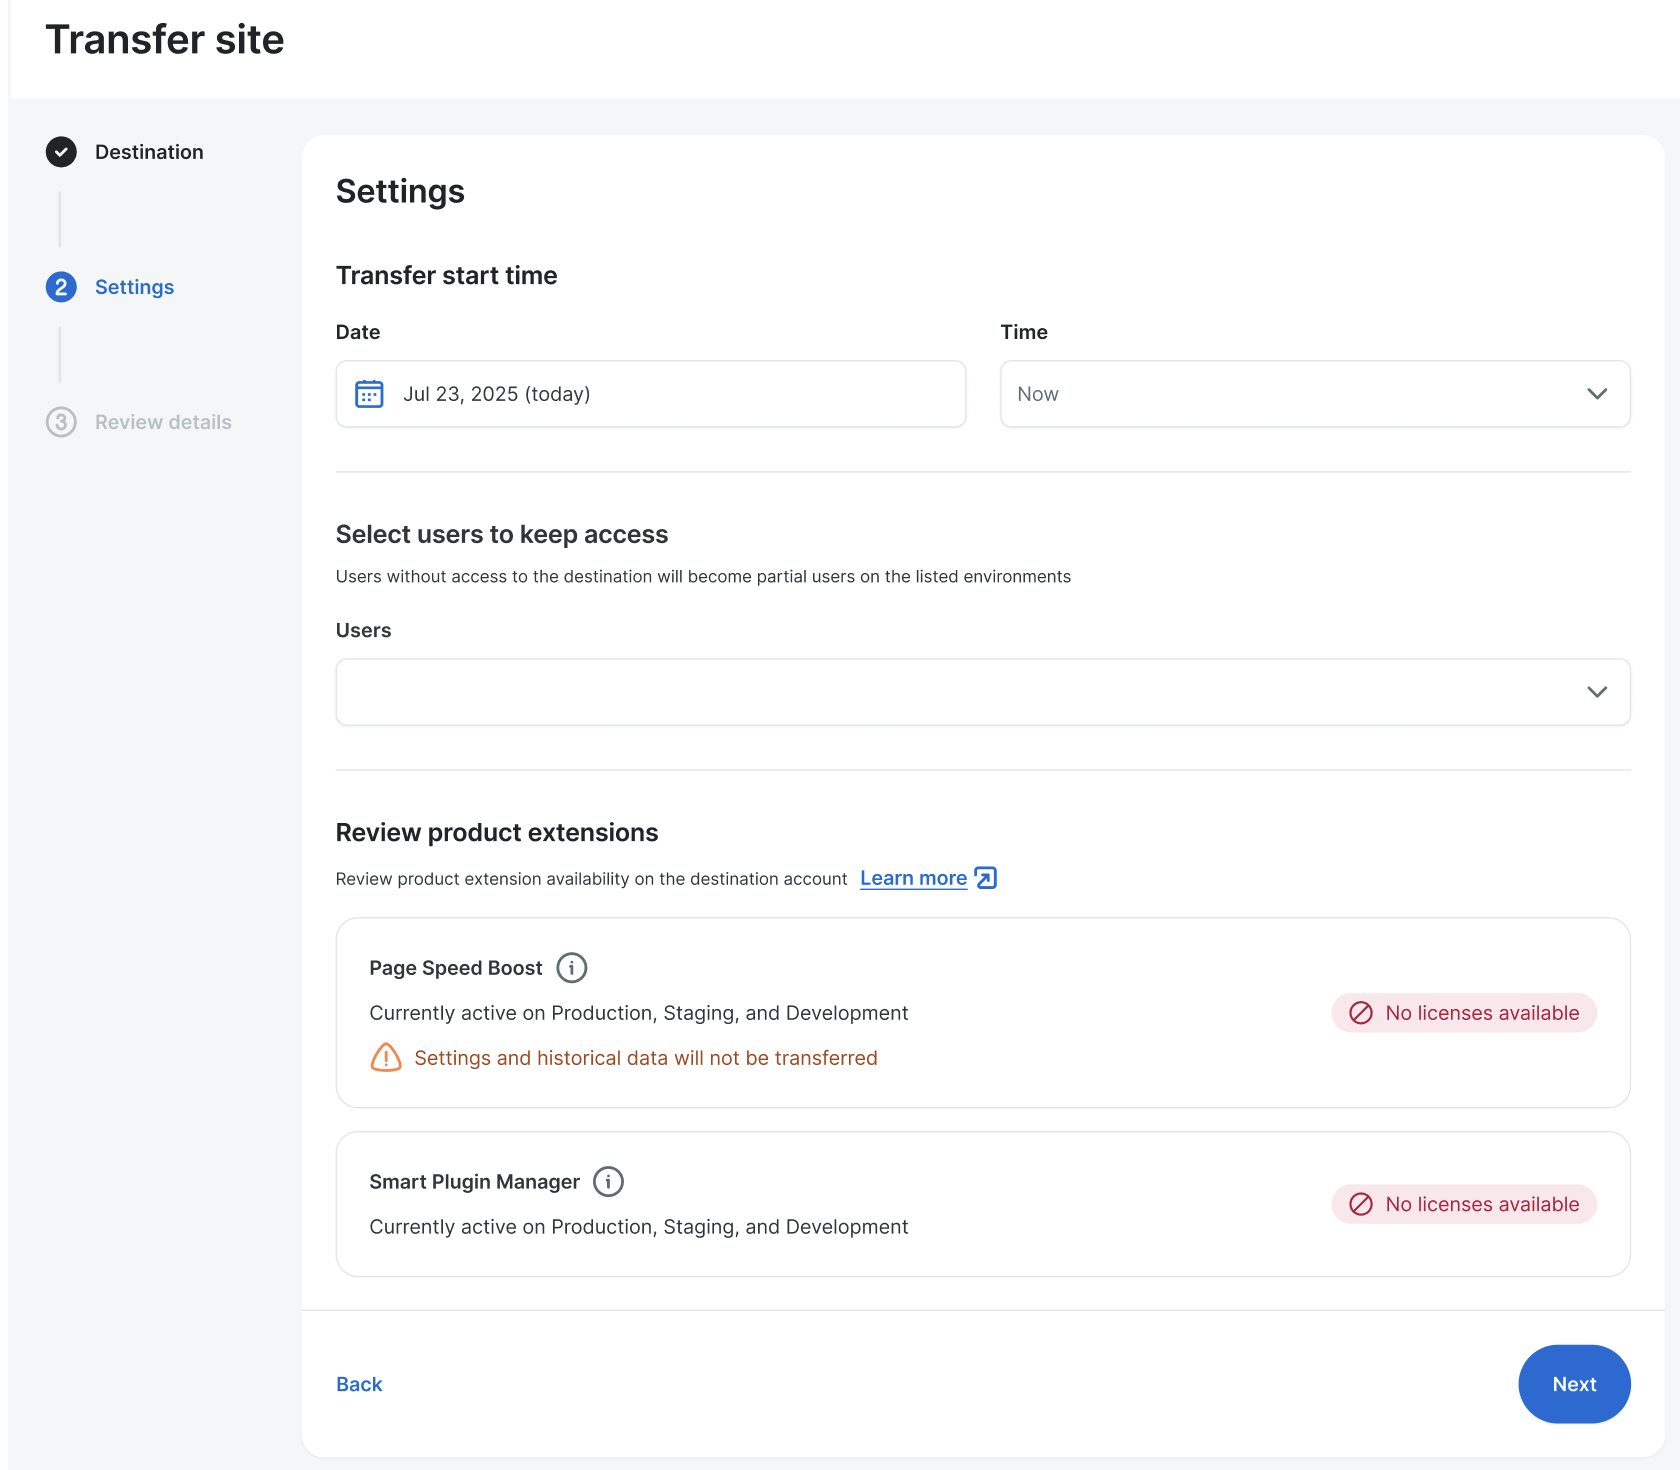Viewport: 1680px width, 1470px height.
Task: Click the Destination step checkmark icon
Action: [x=61, y=152]
